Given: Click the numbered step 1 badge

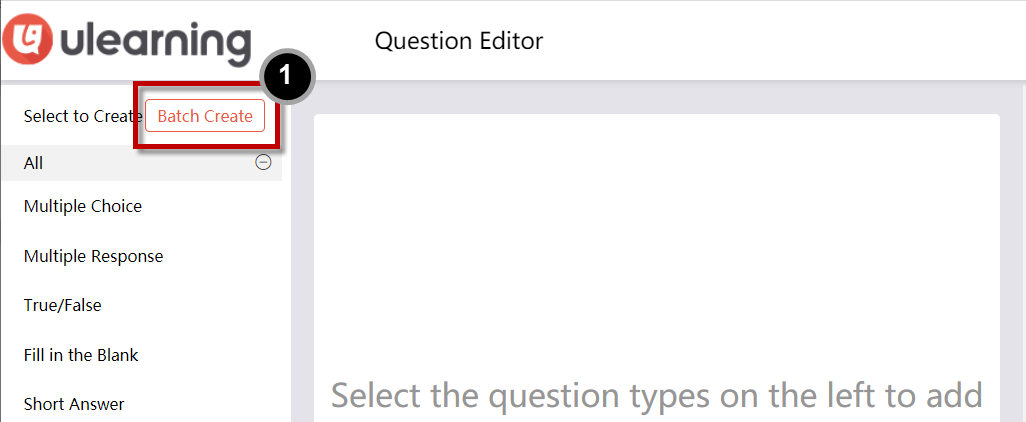Looking at the screenshot, I should pyautogui.click(x=288, y=76).
